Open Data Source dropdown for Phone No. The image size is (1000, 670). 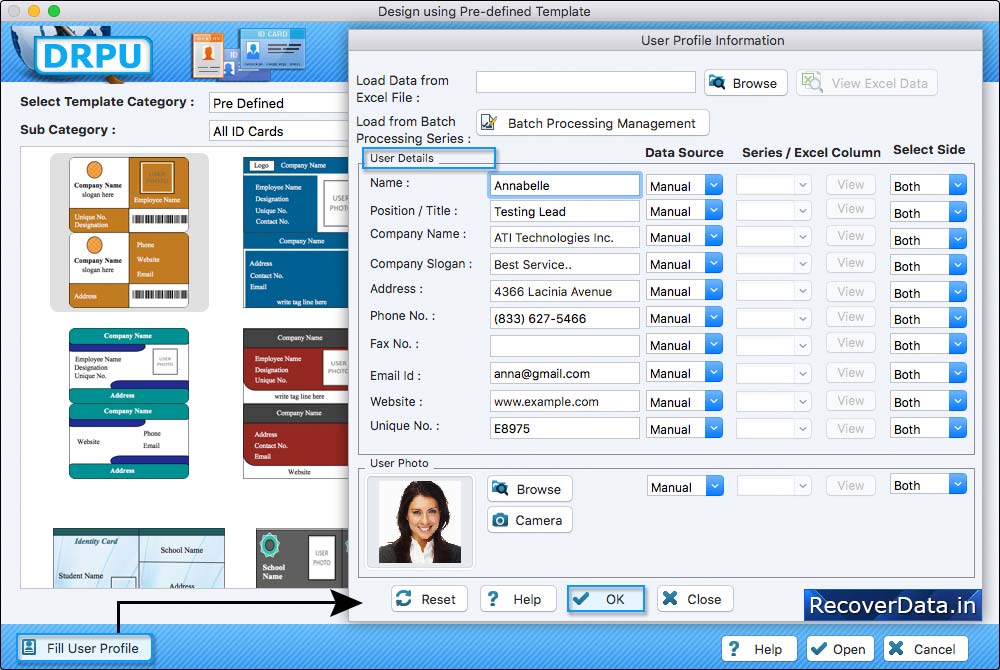[x=684, y=318]
